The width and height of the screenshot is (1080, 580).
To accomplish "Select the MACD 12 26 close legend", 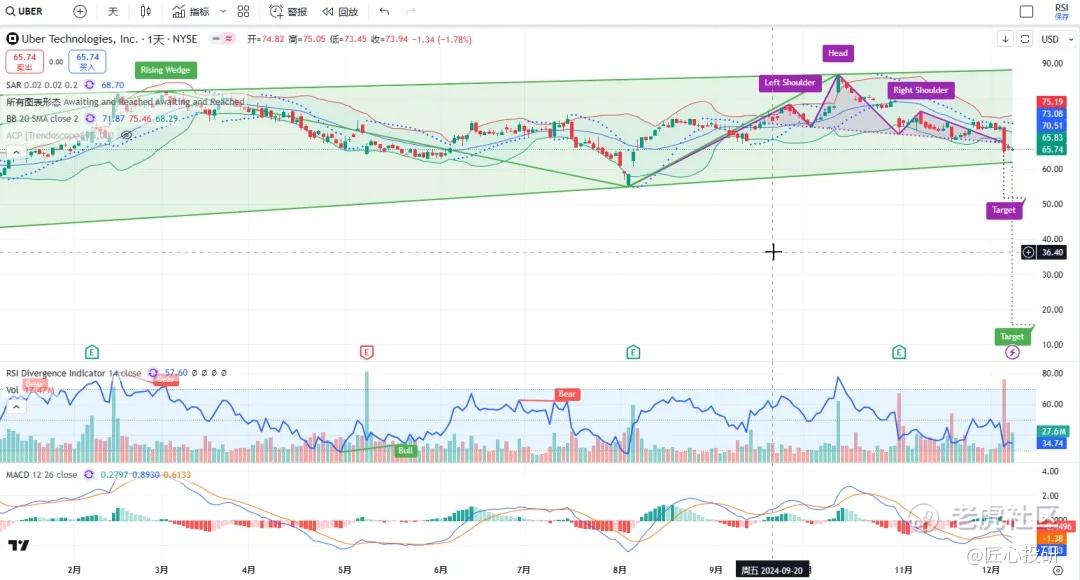I will pos(41,475).
